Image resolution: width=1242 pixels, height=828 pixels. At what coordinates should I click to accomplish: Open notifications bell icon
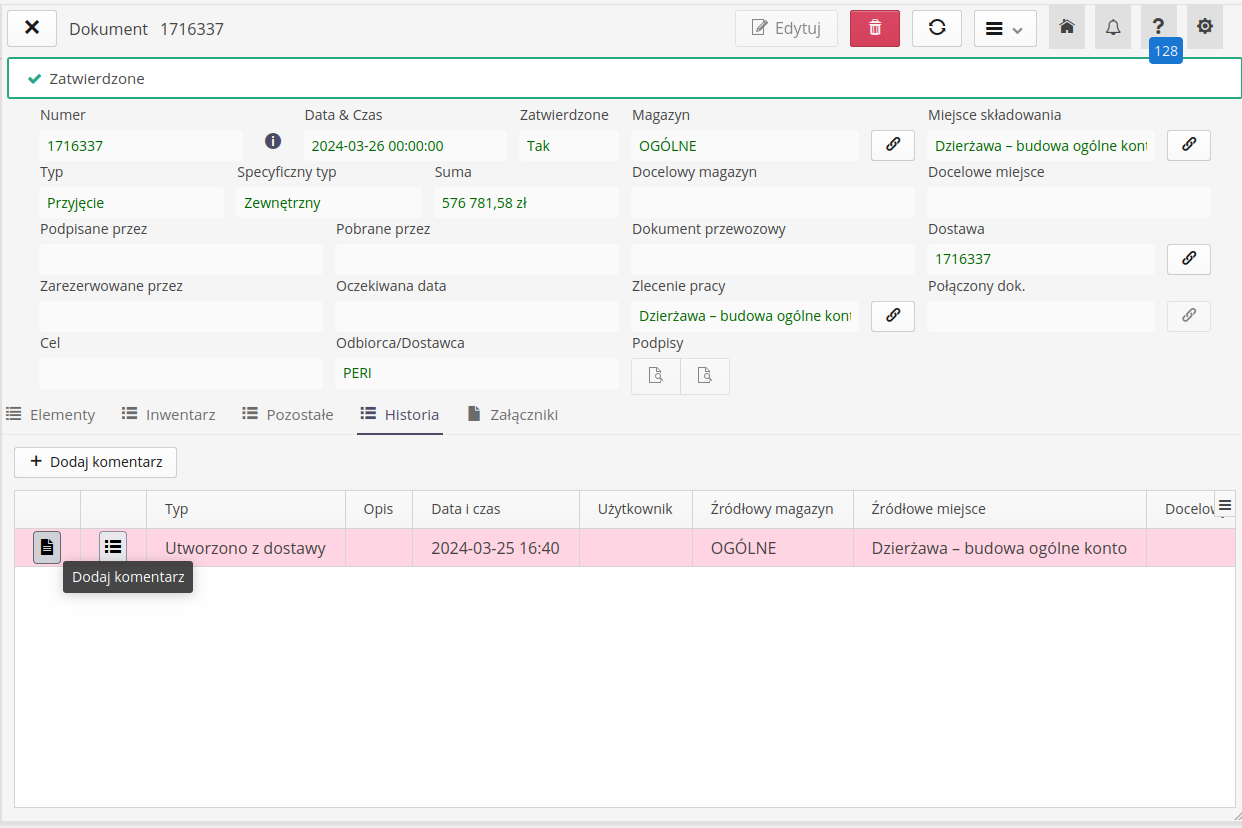[1112, 28]
